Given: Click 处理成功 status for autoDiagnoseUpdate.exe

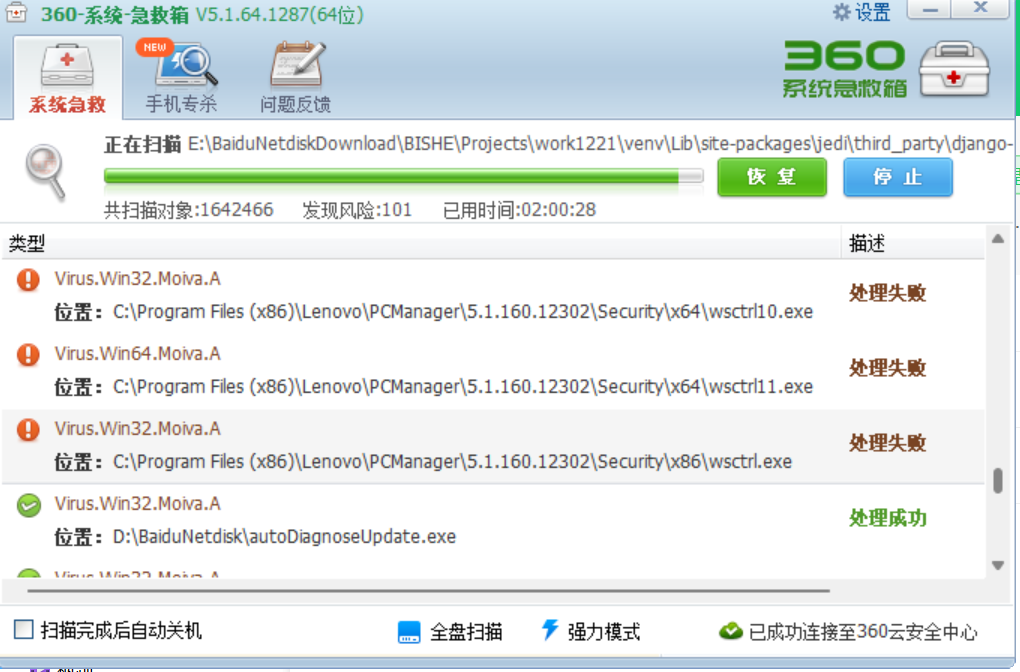Looking at the screenshot, I should [x=887, y=518].
